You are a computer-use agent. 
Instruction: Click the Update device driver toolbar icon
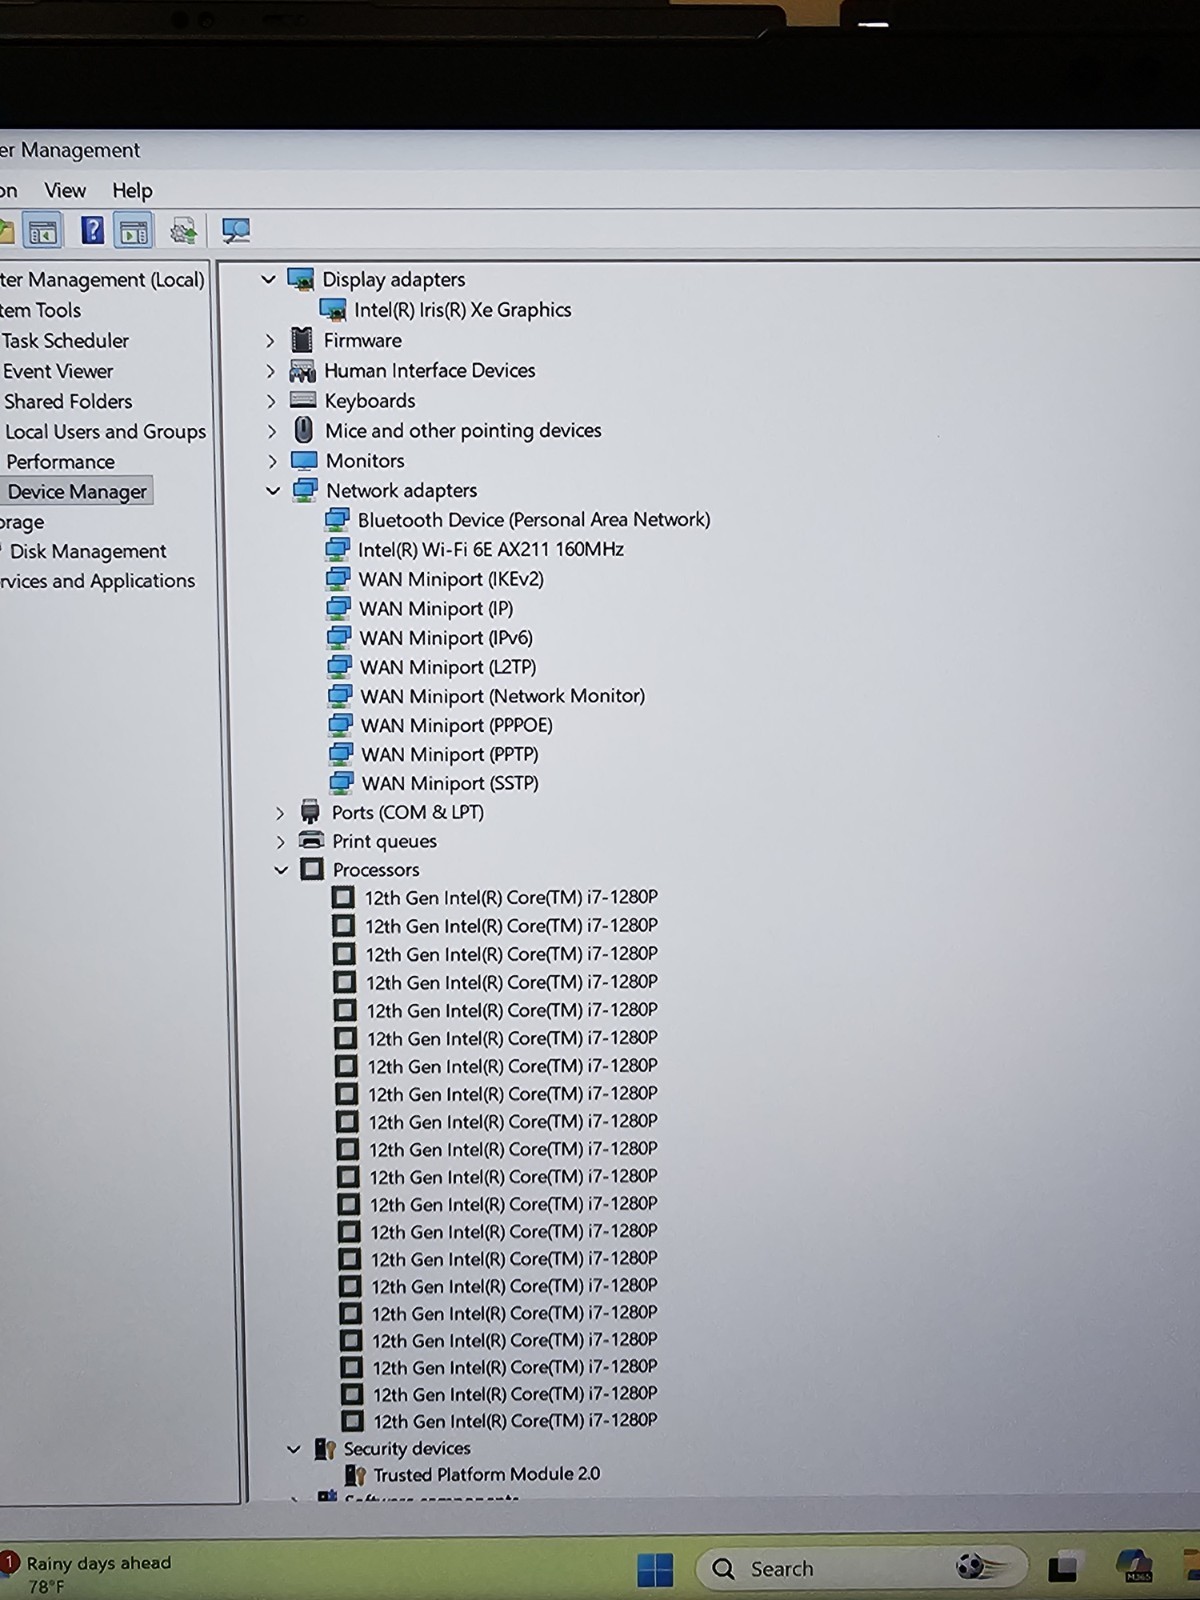(x=183, y=232)
